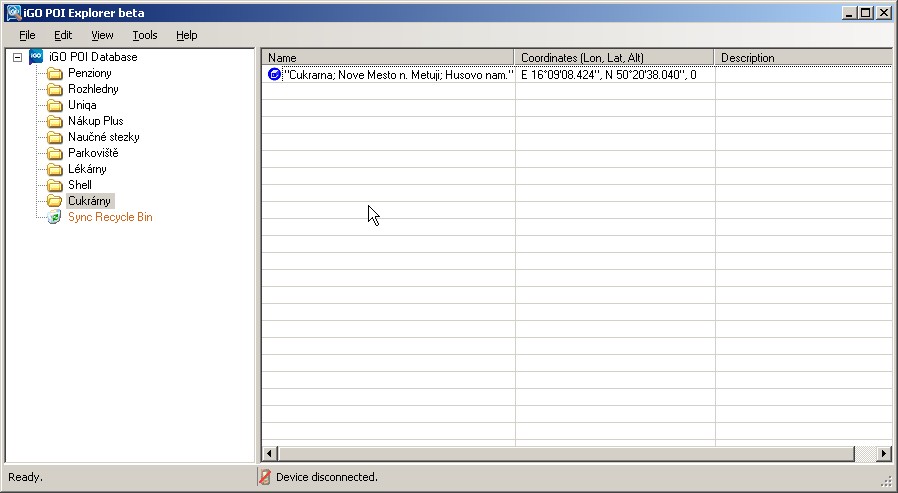Click the iGO POI Database root icon
The image size is (898, 493).
37,57
